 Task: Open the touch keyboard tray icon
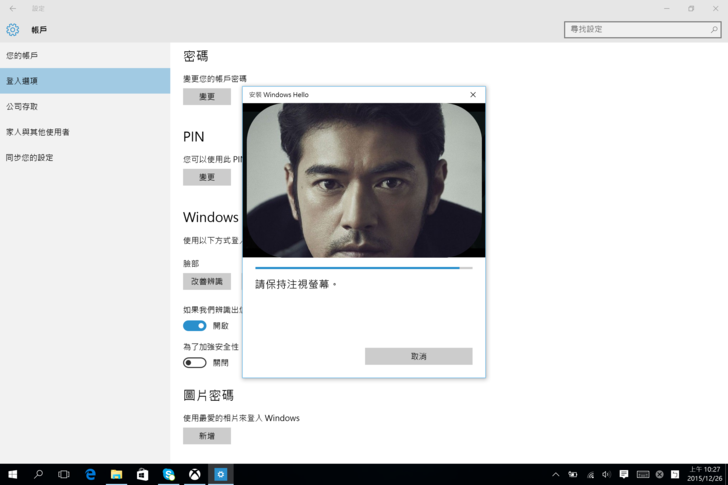pos(643,474)
